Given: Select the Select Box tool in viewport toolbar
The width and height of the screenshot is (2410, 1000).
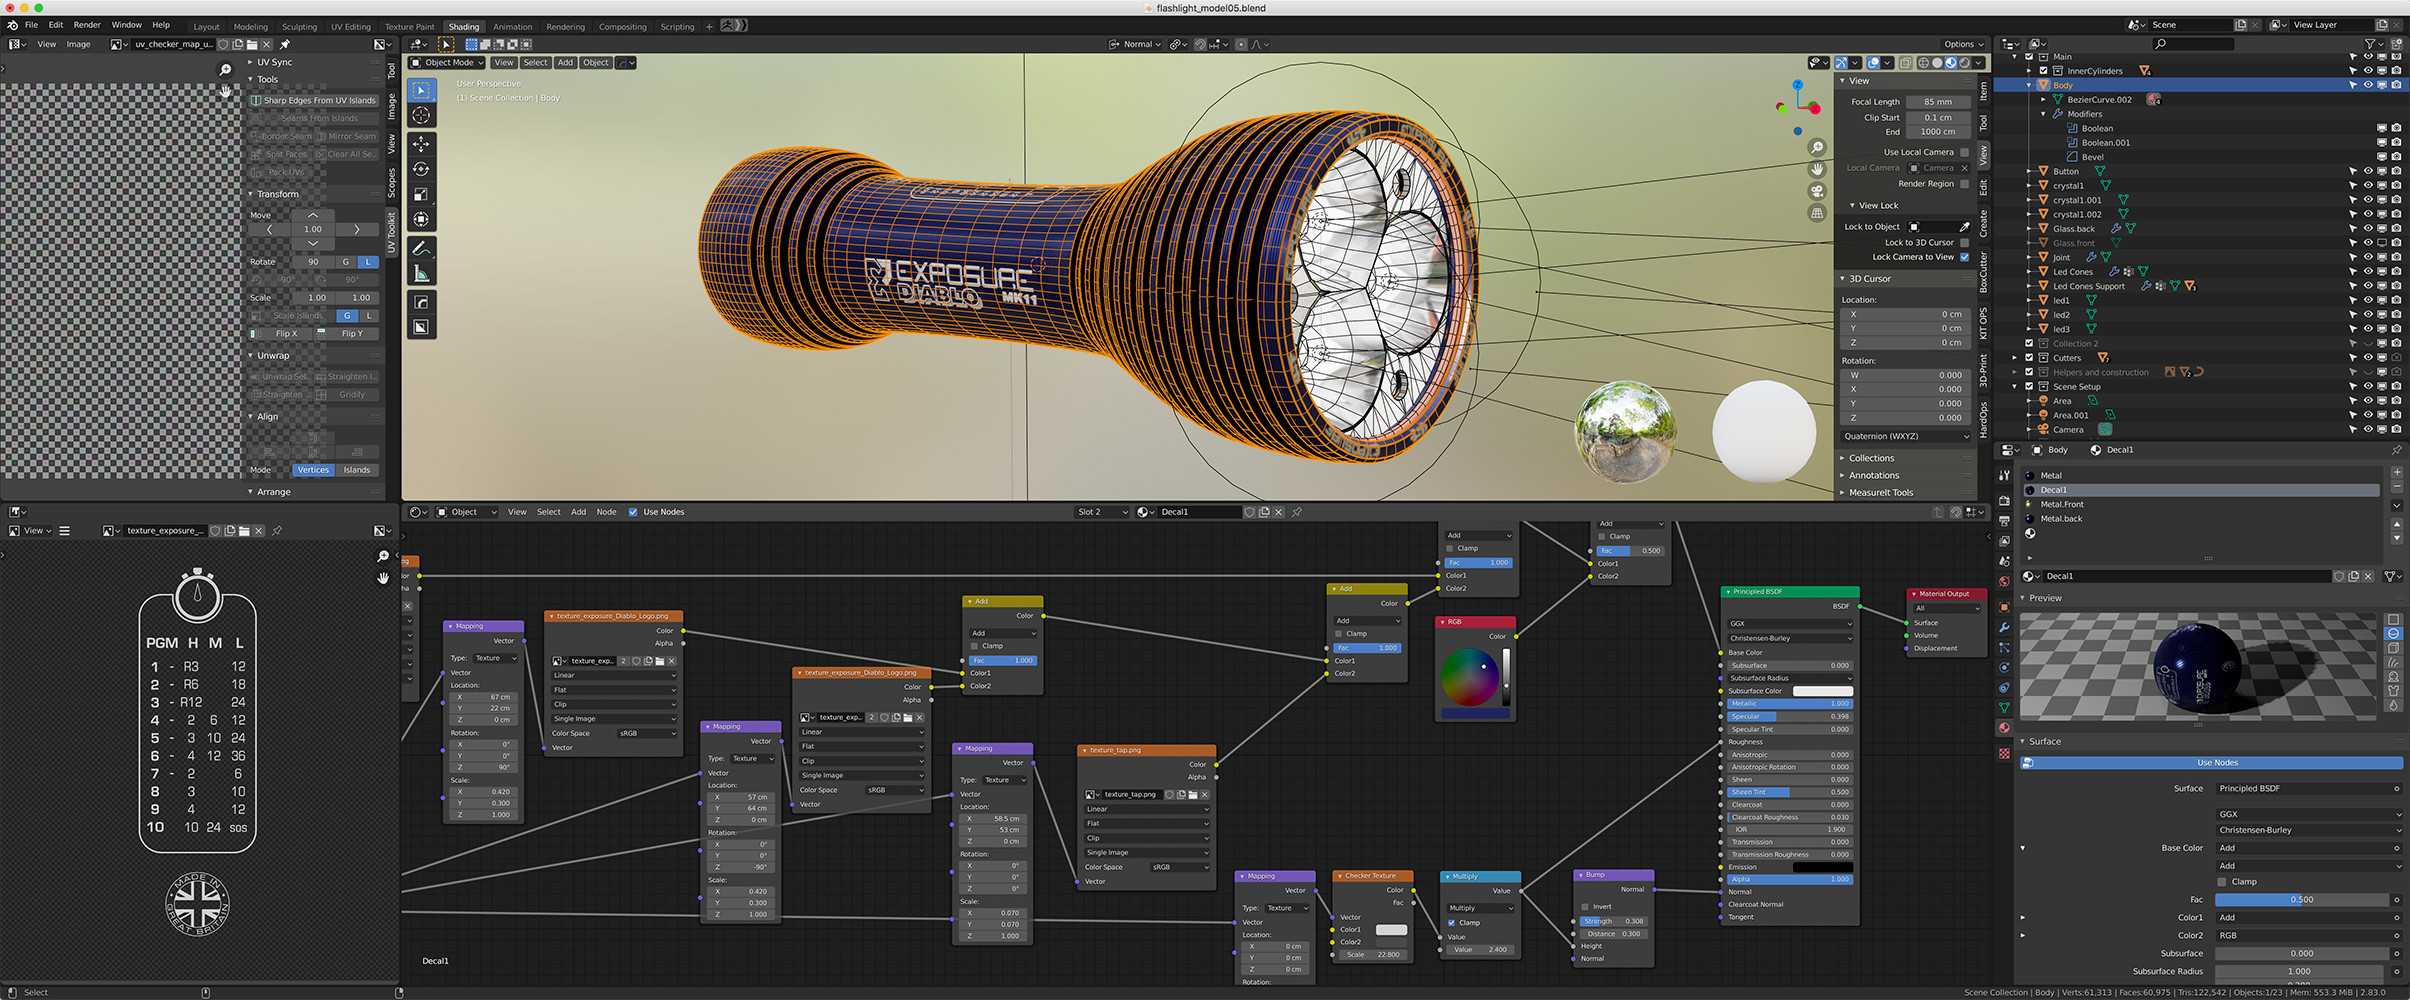Looking at the screenshot, I should [x=421, y=90].
